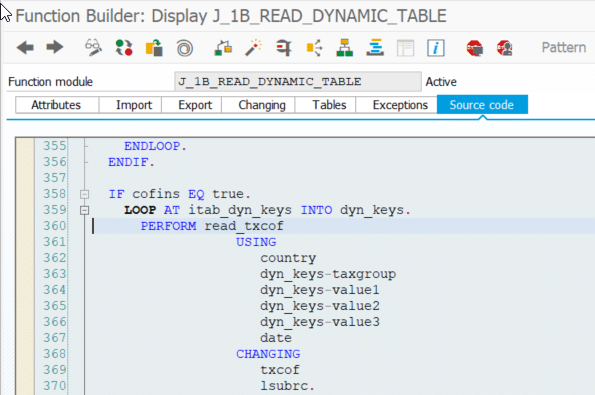Click the Pattern button
The height and width of the screenshot is (395, 595).
(564, 47)
